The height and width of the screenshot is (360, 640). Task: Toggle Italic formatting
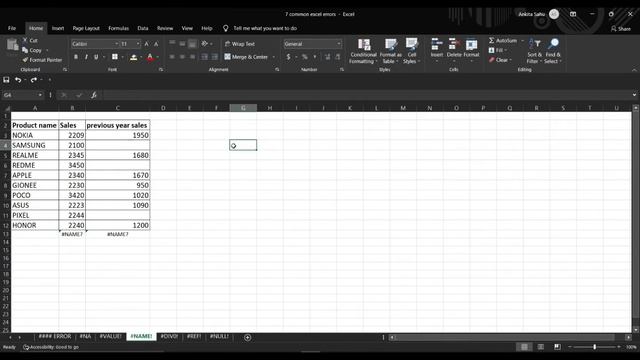[x=86, y=57]
